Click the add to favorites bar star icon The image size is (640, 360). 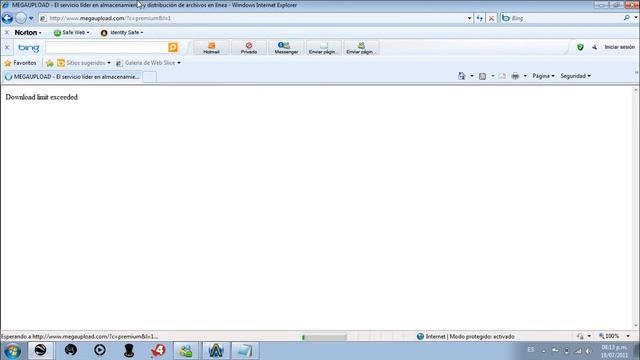coord(49,63)
